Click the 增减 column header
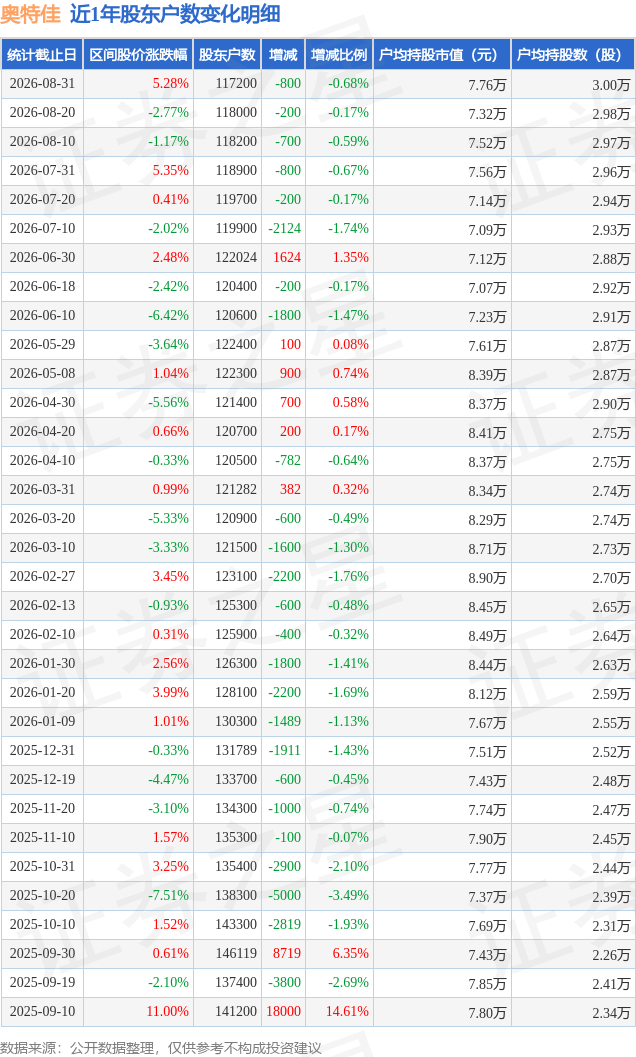Image resolution: width=636 pixels, height=1057 pixels. (x=283, y=55)
